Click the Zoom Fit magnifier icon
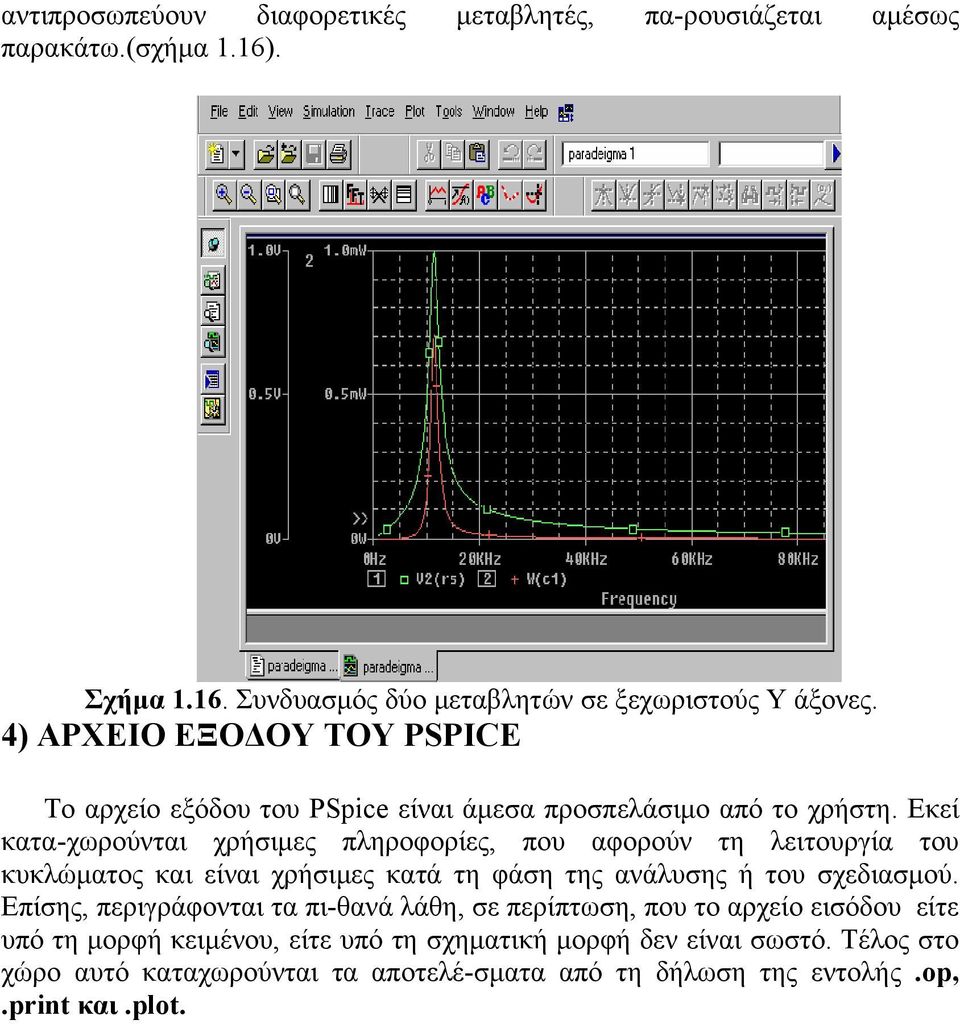Viewport: 960px width, 1024px height. click(x=298, y=195)
